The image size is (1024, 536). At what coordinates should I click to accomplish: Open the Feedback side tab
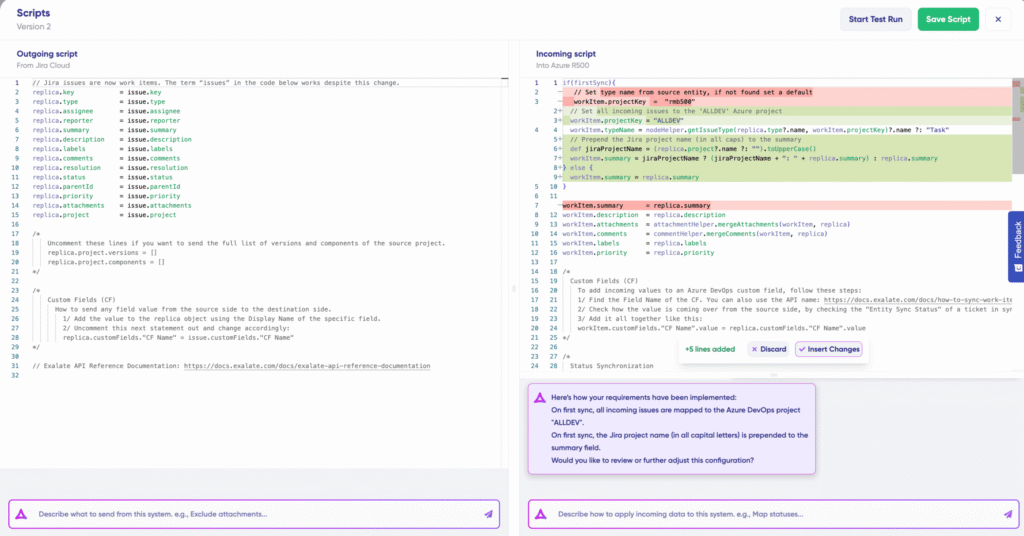[x=1016, y=247]
